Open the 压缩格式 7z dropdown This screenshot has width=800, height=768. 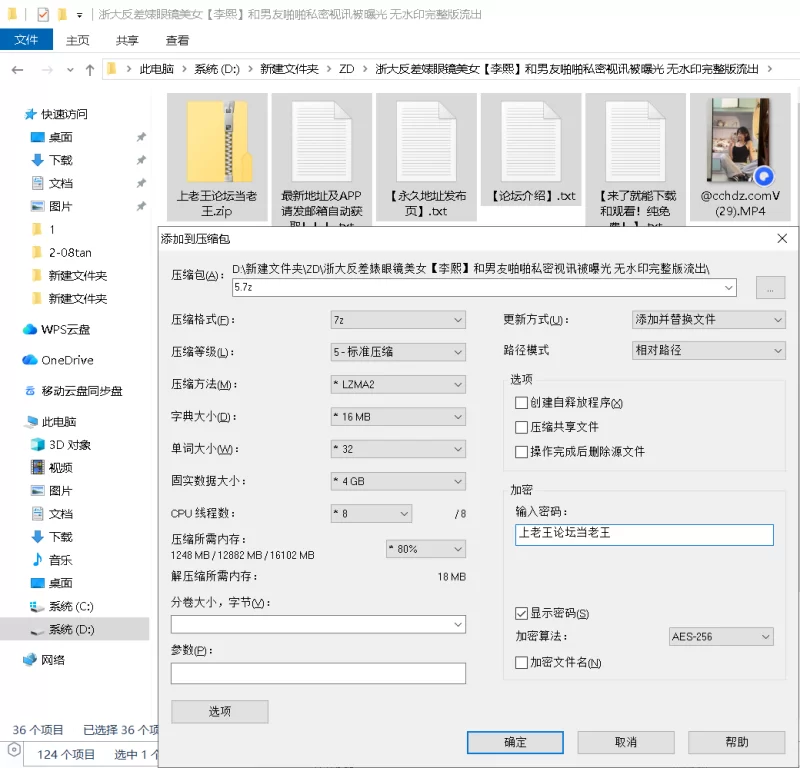click(398, 320)
